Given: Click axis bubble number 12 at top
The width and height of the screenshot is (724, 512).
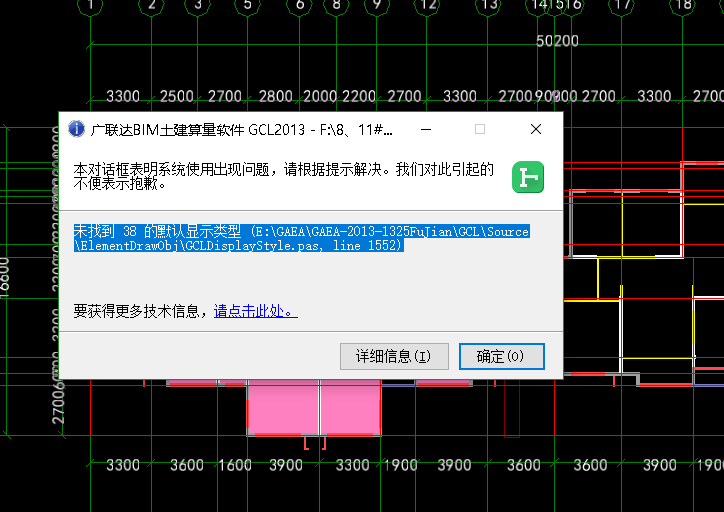Looking at the screenshot, I should click(x=427, y=5).
